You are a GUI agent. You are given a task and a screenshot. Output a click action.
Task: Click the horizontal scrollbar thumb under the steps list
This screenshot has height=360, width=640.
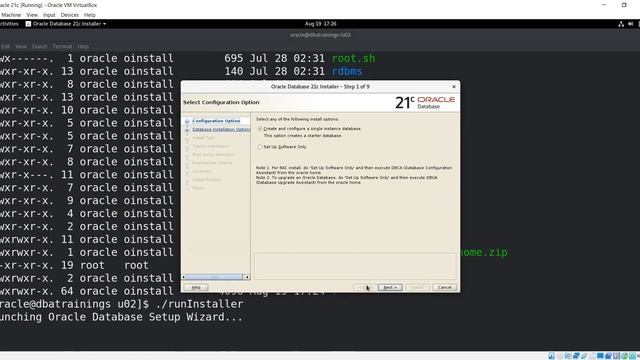click(x=215, y=277)
